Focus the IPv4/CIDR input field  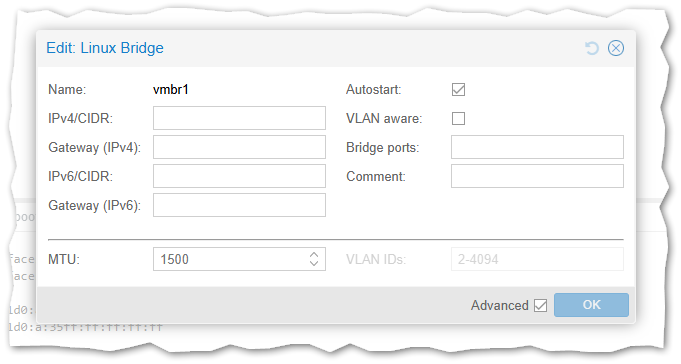239,118
